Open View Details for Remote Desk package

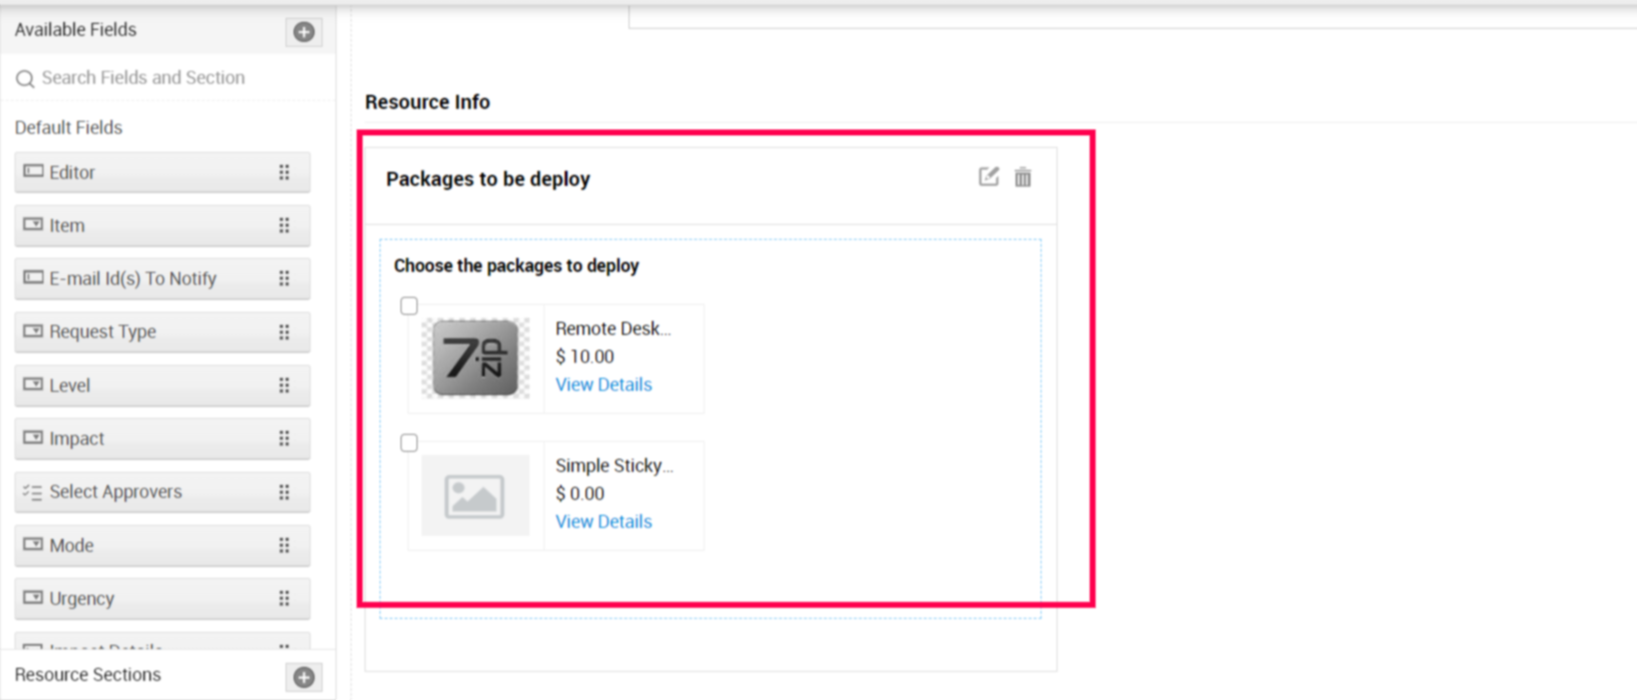(603, 385)
